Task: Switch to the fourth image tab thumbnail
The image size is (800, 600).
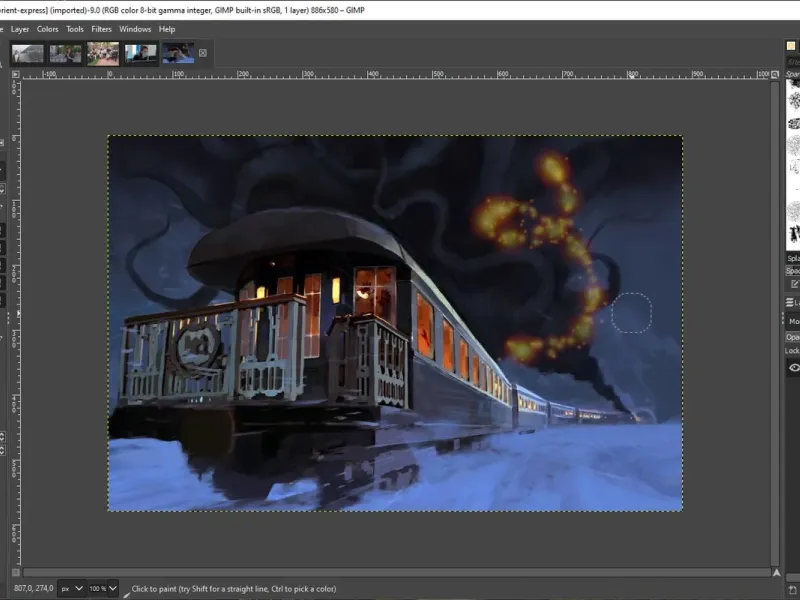Action: click(x=140, y=54)
